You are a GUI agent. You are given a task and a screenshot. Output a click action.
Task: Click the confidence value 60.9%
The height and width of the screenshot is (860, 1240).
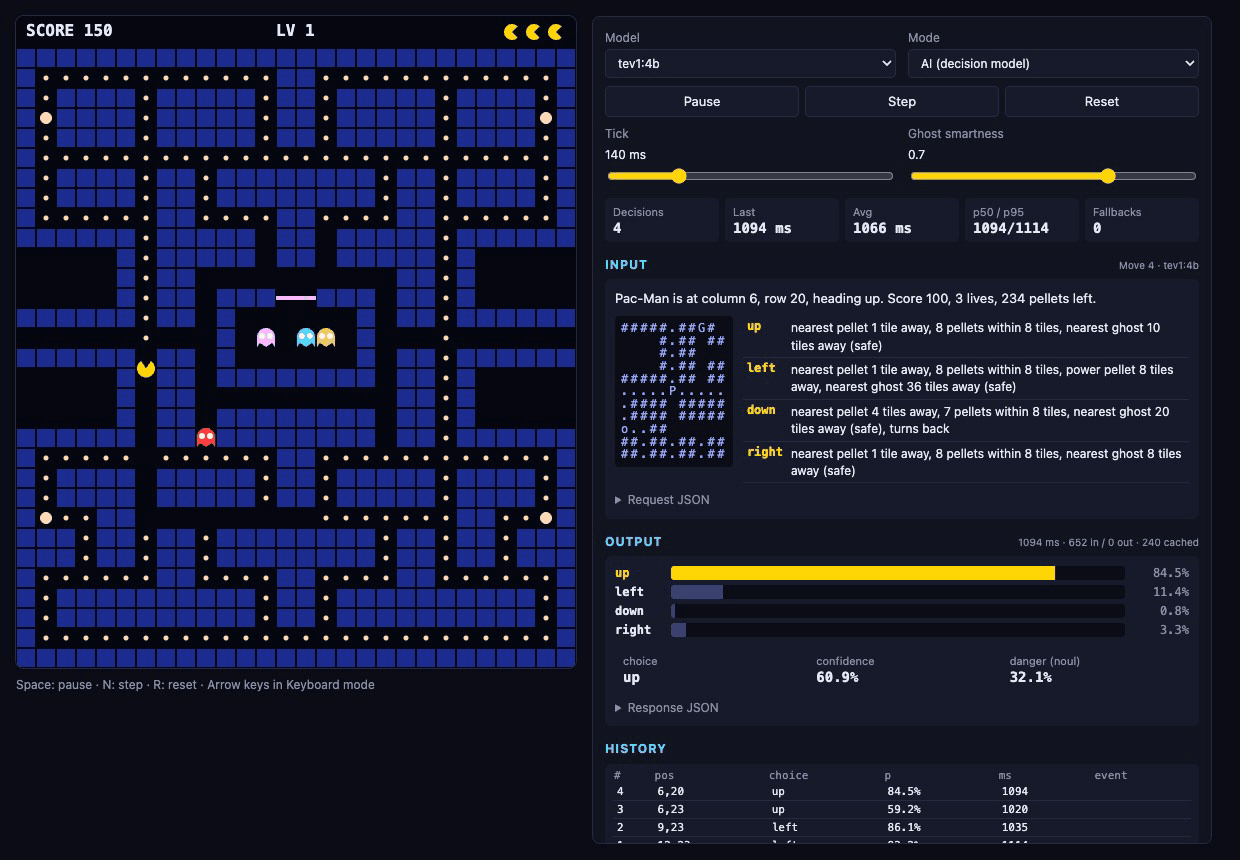pyautogui.click(x=837, y=677)
